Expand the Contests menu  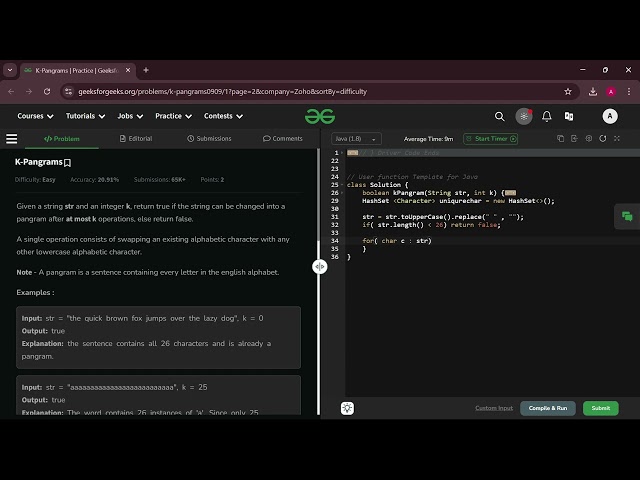[223, 116]
